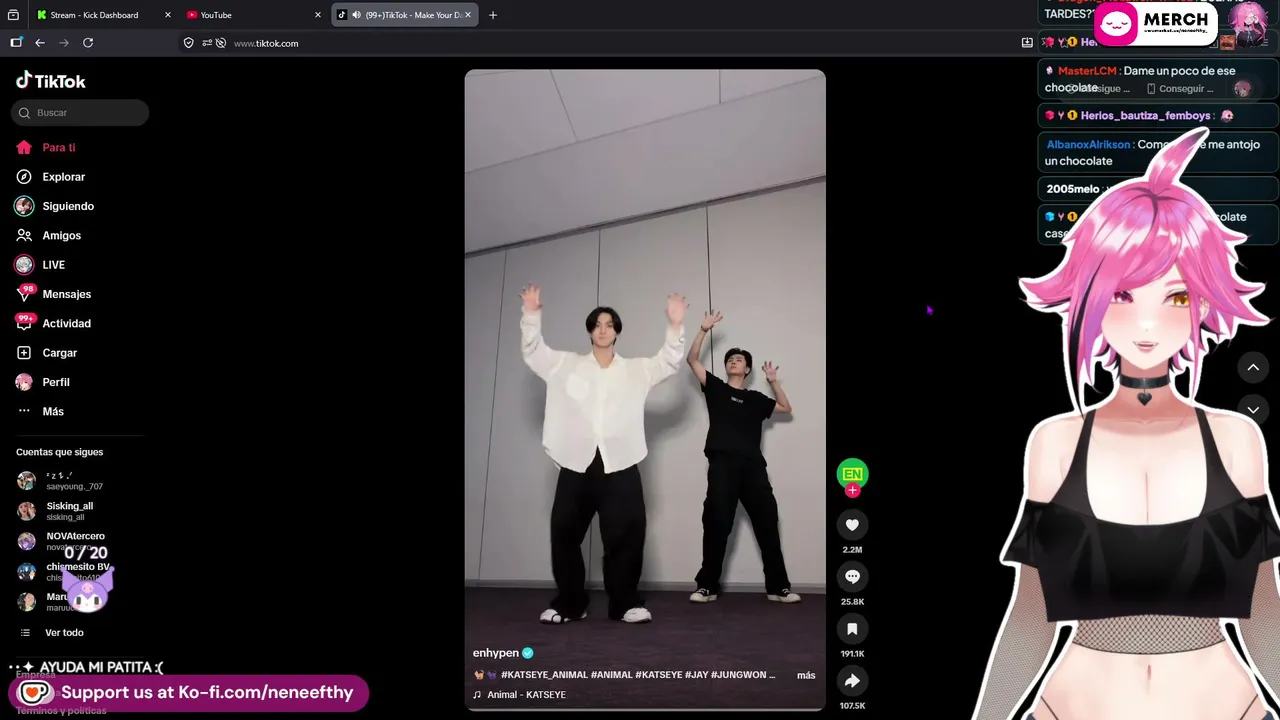Screen dimensions: 1280x720
Task: Click the Amigos people icon
Action: [x=24, y=236]
